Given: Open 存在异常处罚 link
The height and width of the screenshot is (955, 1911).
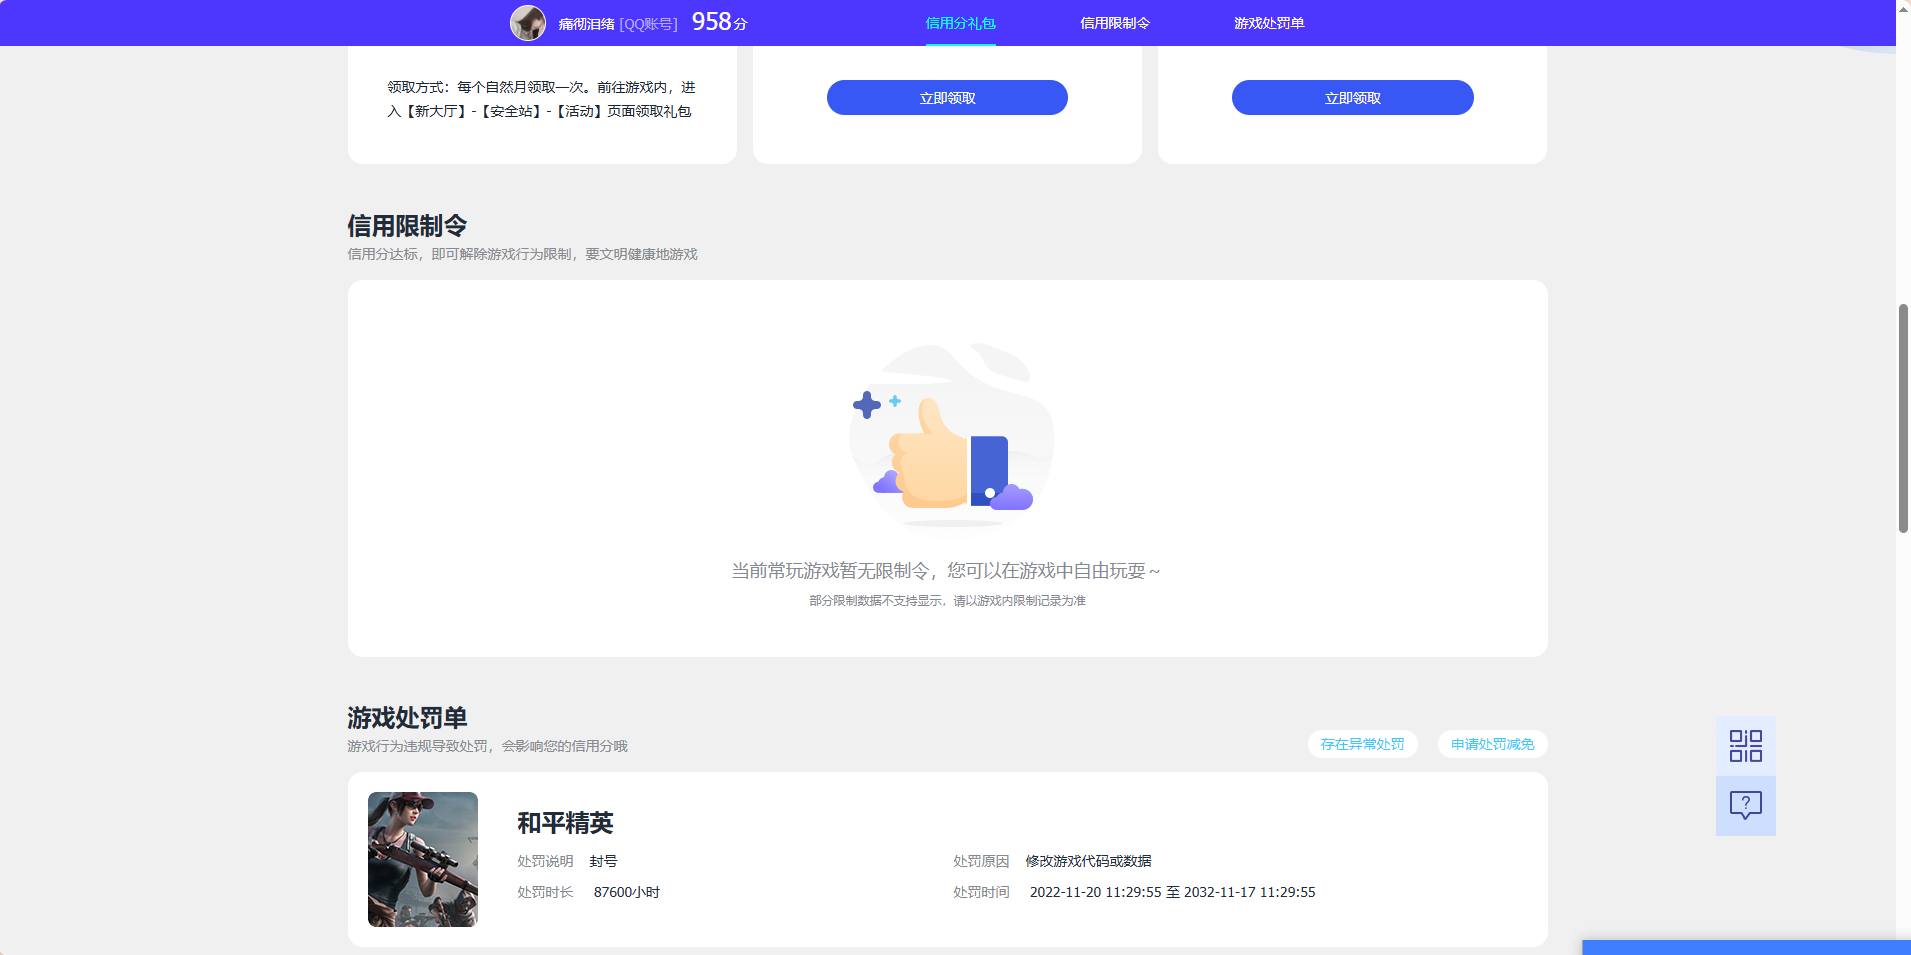Looking at the screenshot, I should (1362, 744).
